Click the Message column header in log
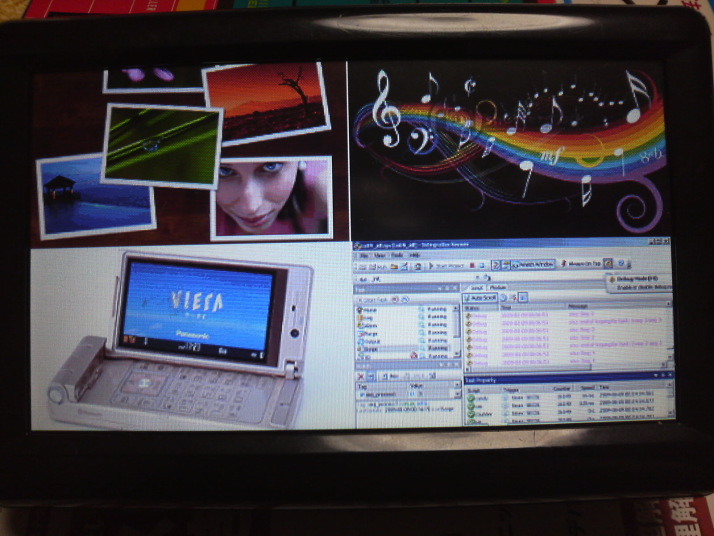 point(615,306)
